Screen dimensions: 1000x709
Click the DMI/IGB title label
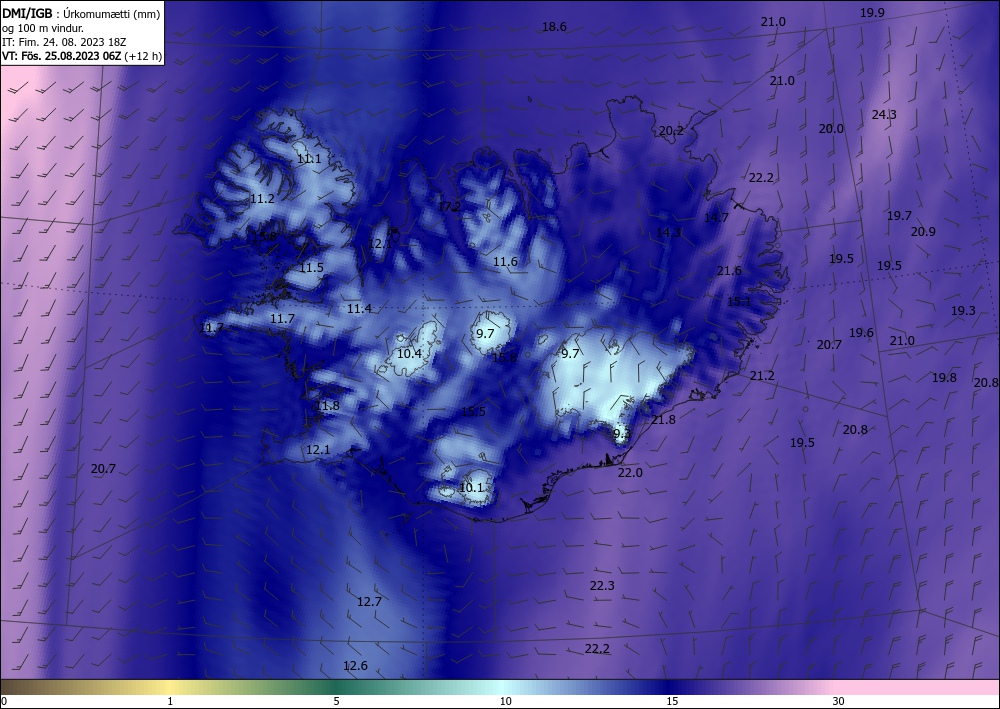[27, 13]
